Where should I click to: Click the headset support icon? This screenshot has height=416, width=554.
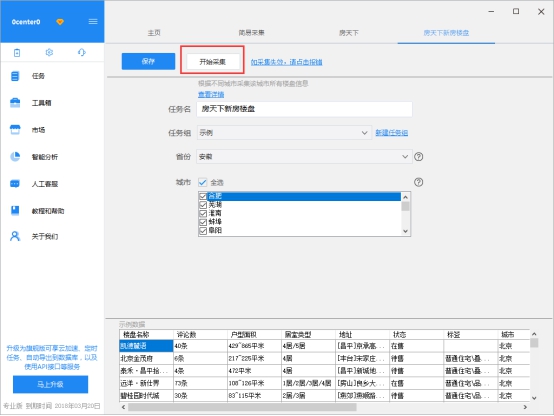(82, 52)
